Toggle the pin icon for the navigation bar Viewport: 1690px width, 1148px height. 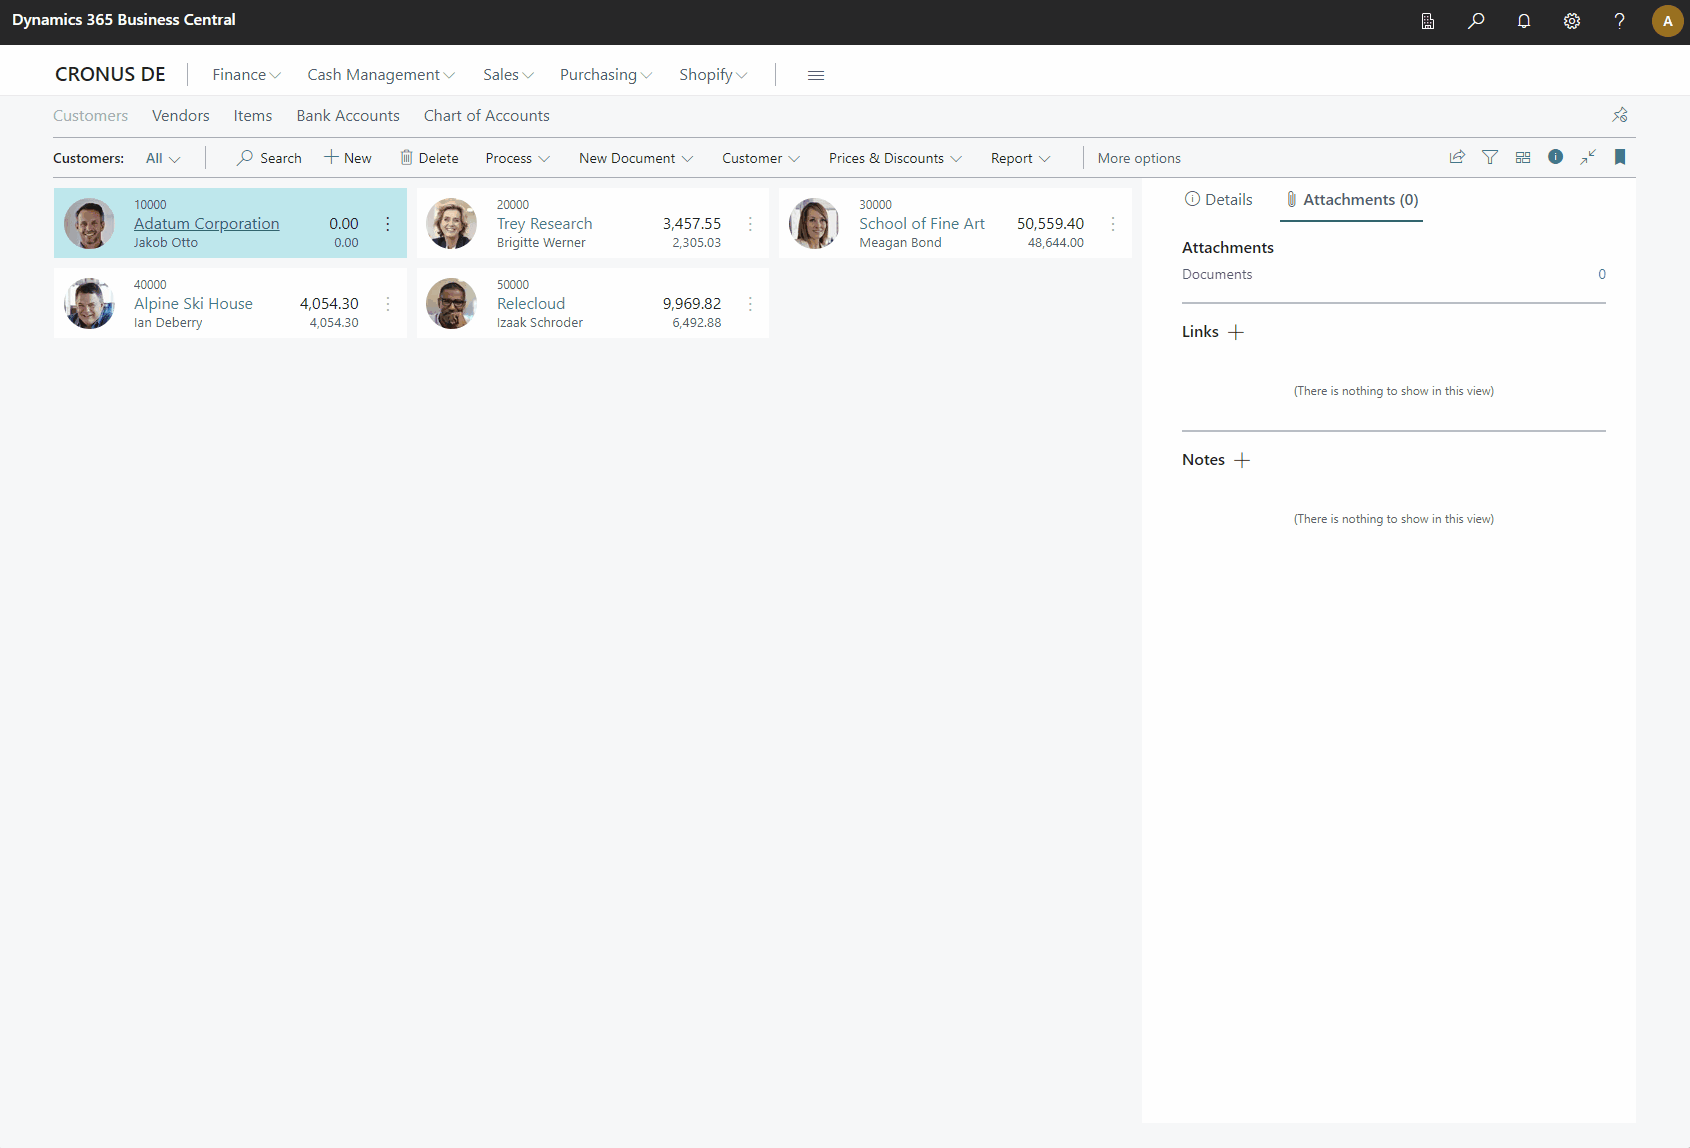click(1620, 115)
